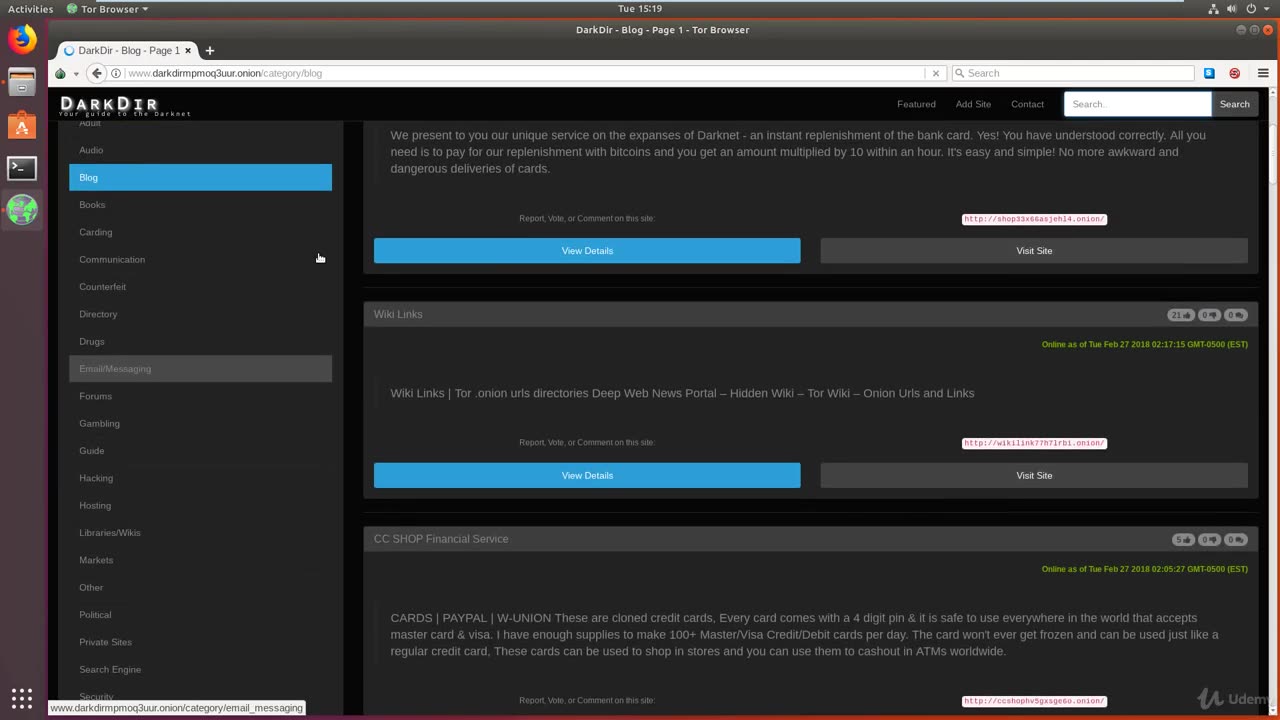The width and height of the screenshot is (1280, 720).
Task: Open comments badge on Wiki Links
Action: point(1236,315)
